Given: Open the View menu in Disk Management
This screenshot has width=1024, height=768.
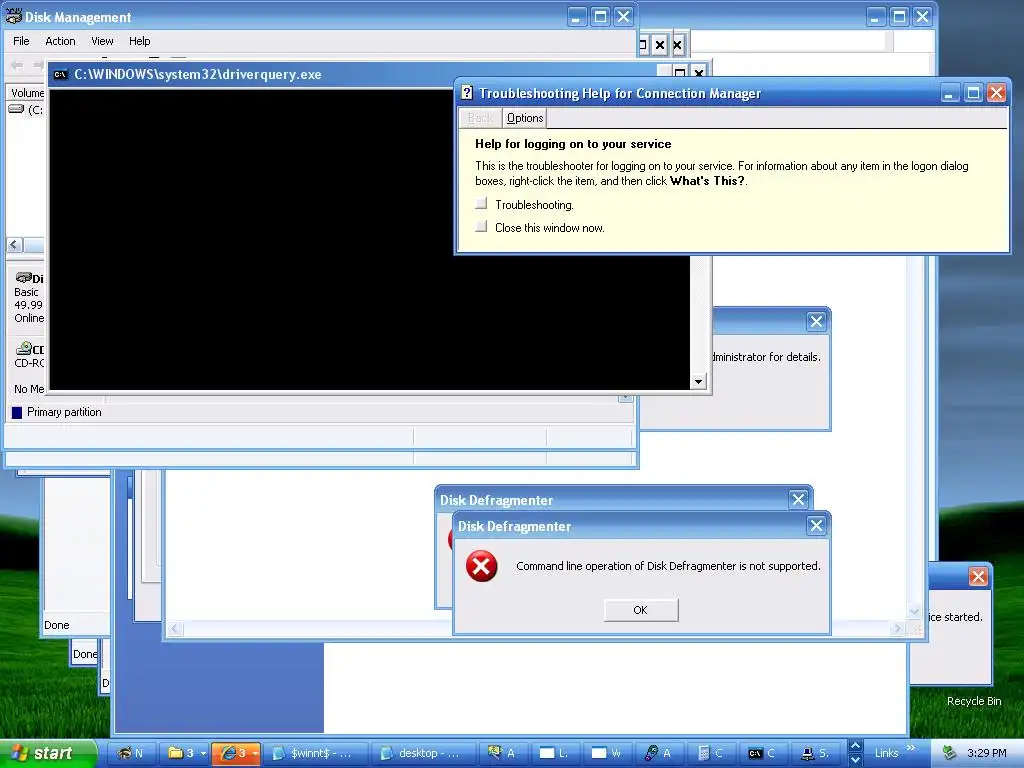Looking at the screenshot, I should point(102,41).
